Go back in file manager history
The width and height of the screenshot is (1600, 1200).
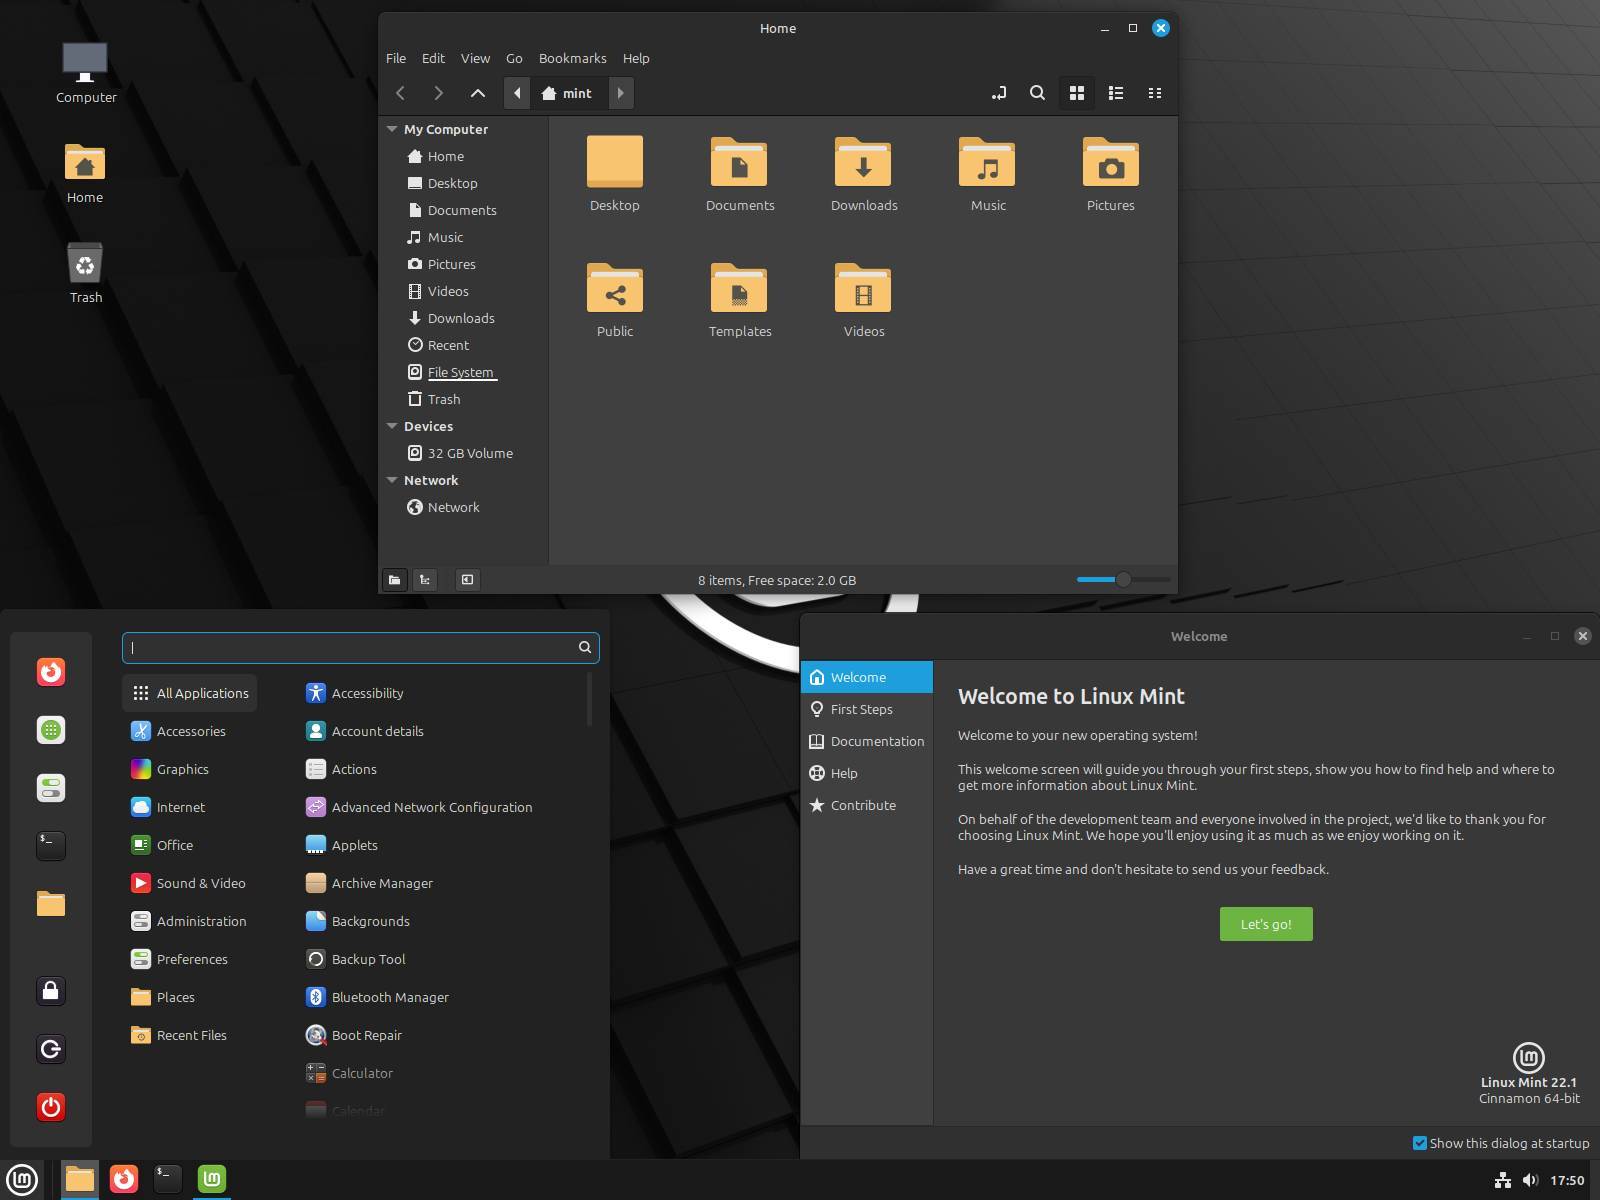[x=401, y=93]
